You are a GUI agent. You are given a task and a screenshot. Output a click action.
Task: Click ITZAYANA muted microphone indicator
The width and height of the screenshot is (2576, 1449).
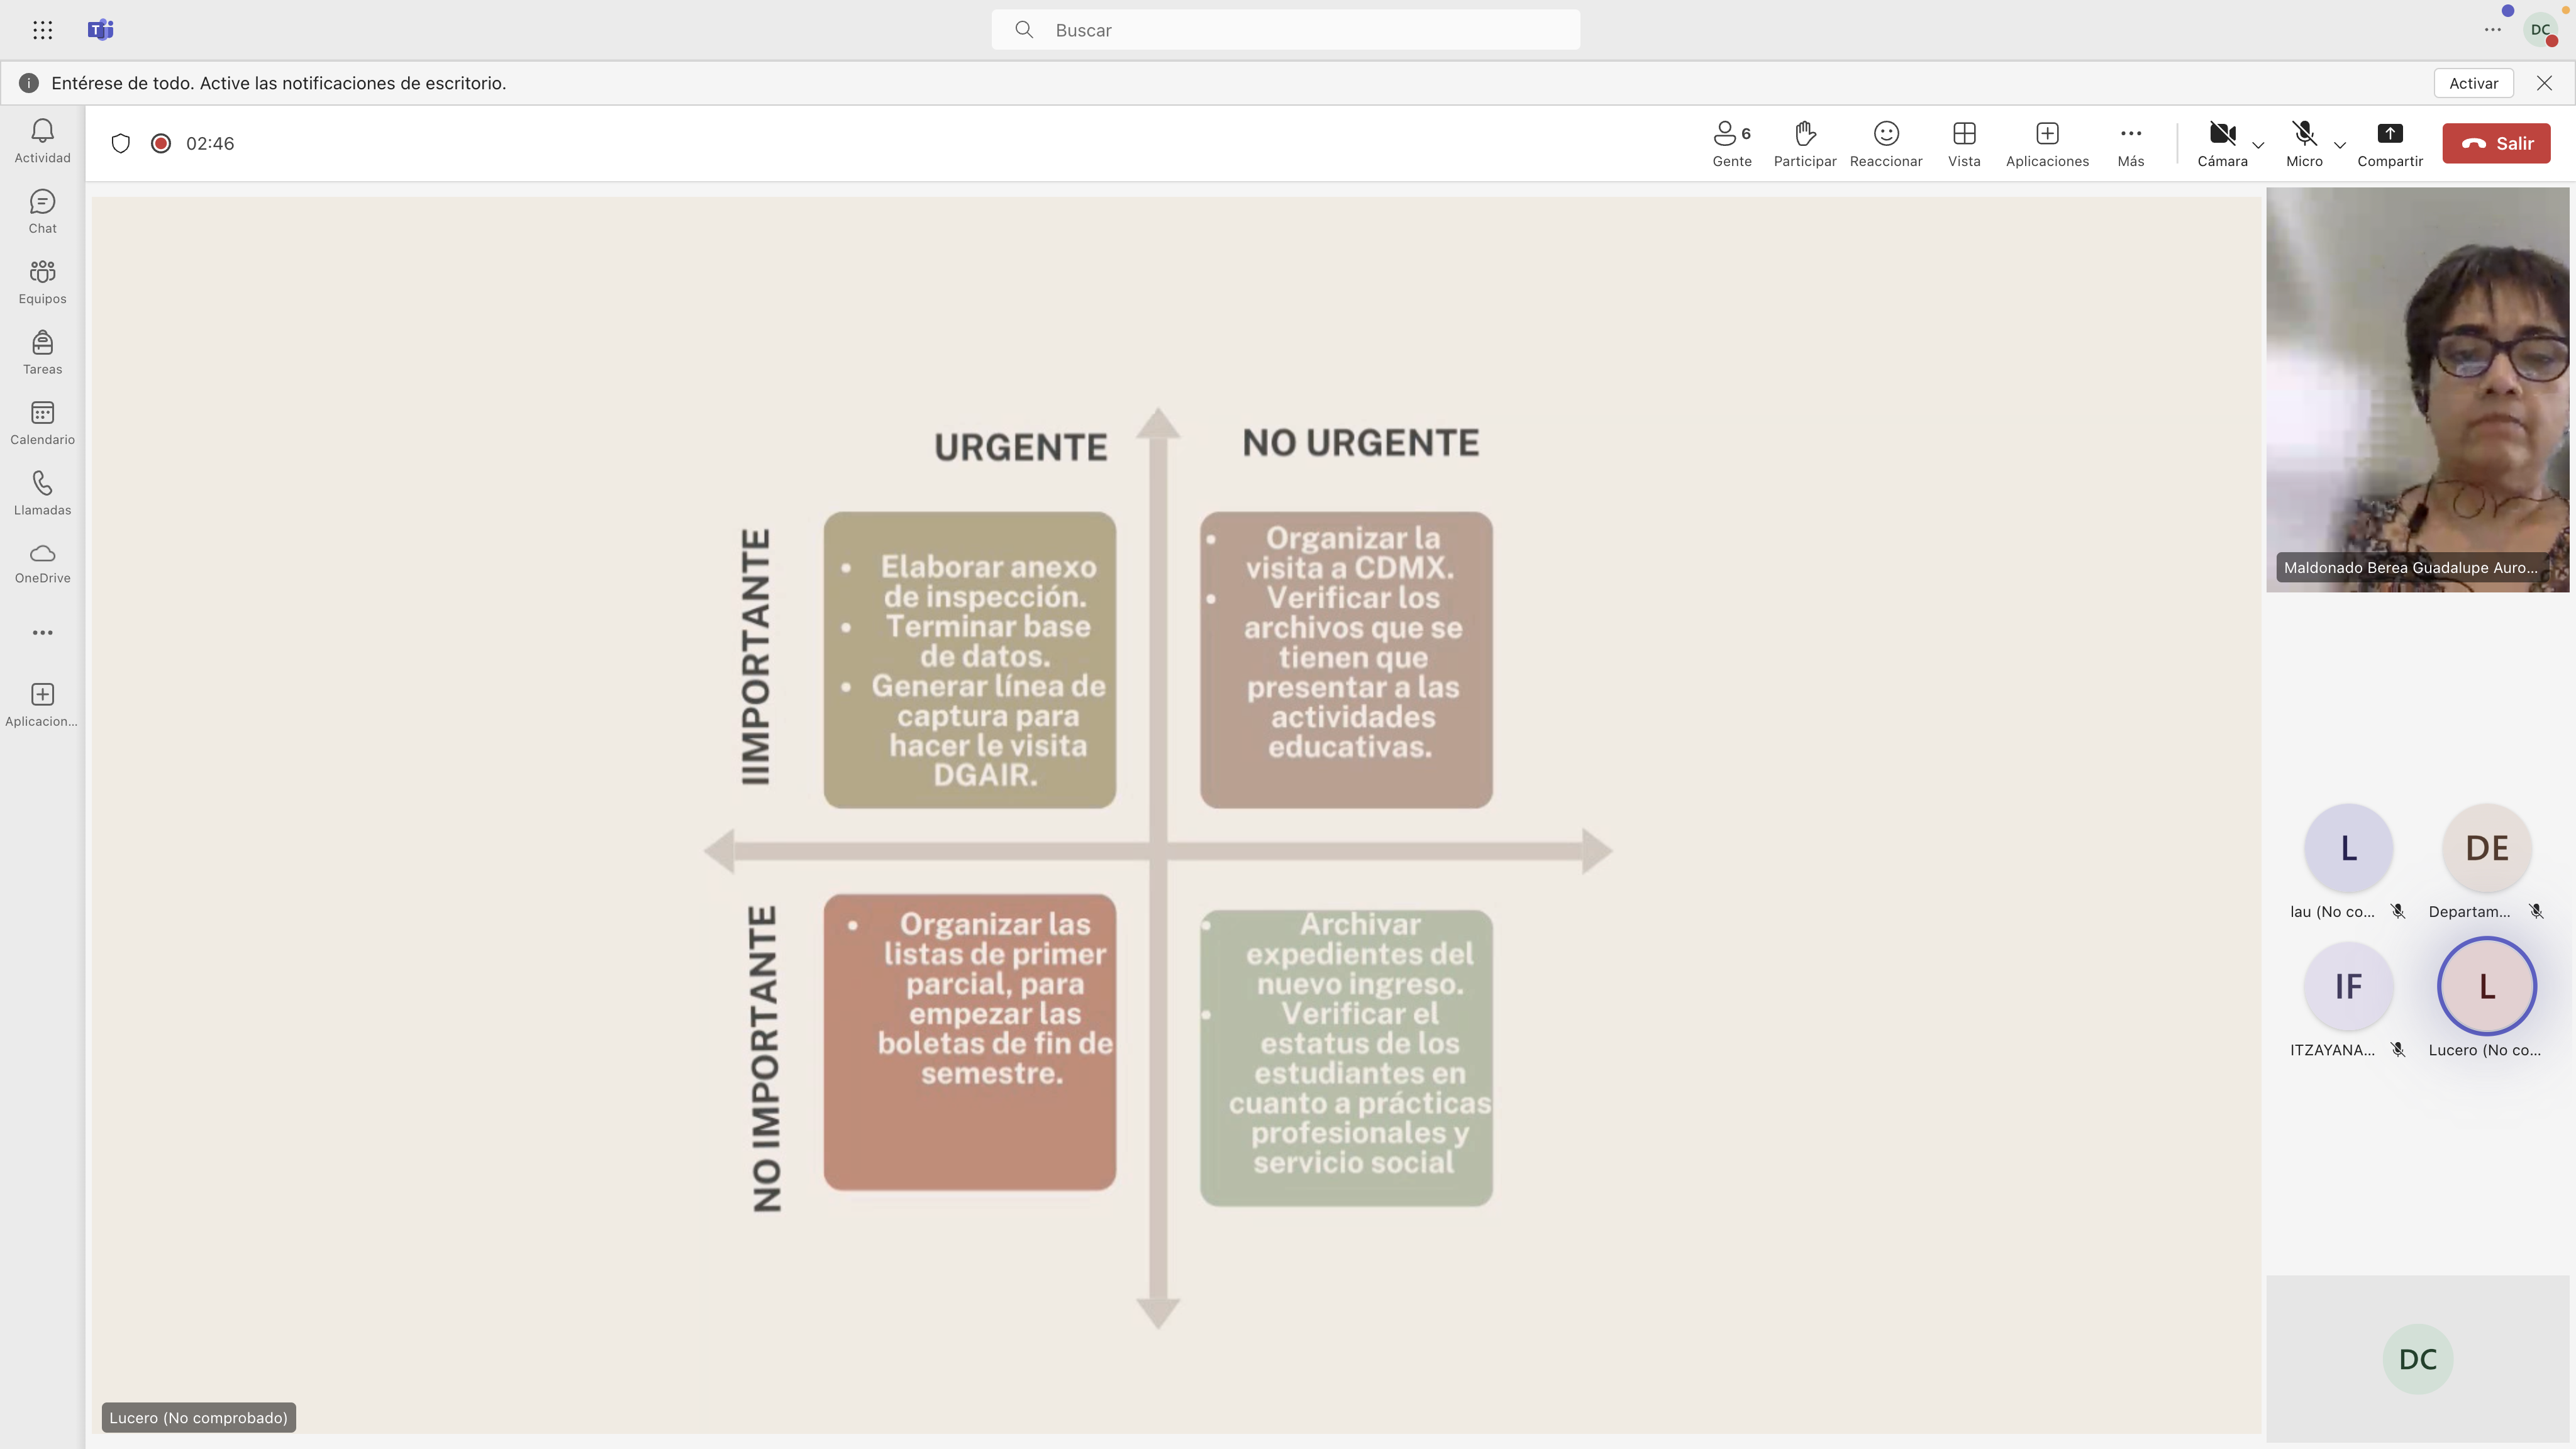[2397, 1049]
